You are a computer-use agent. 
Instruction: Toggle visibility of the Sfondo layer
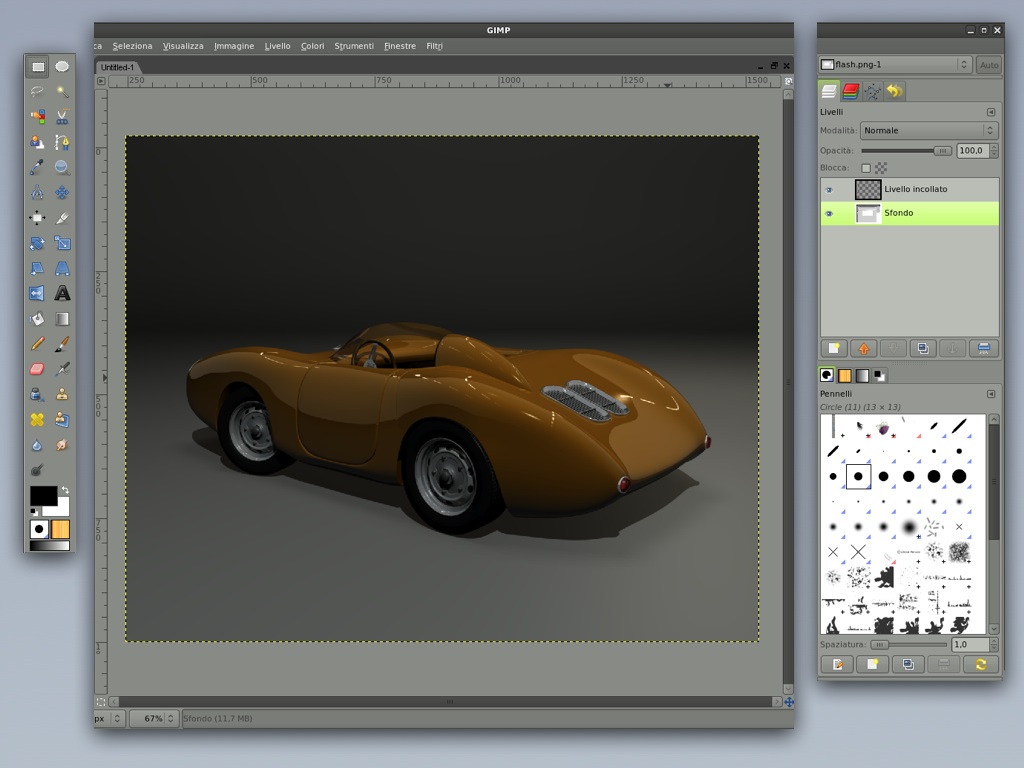[829, 212]
